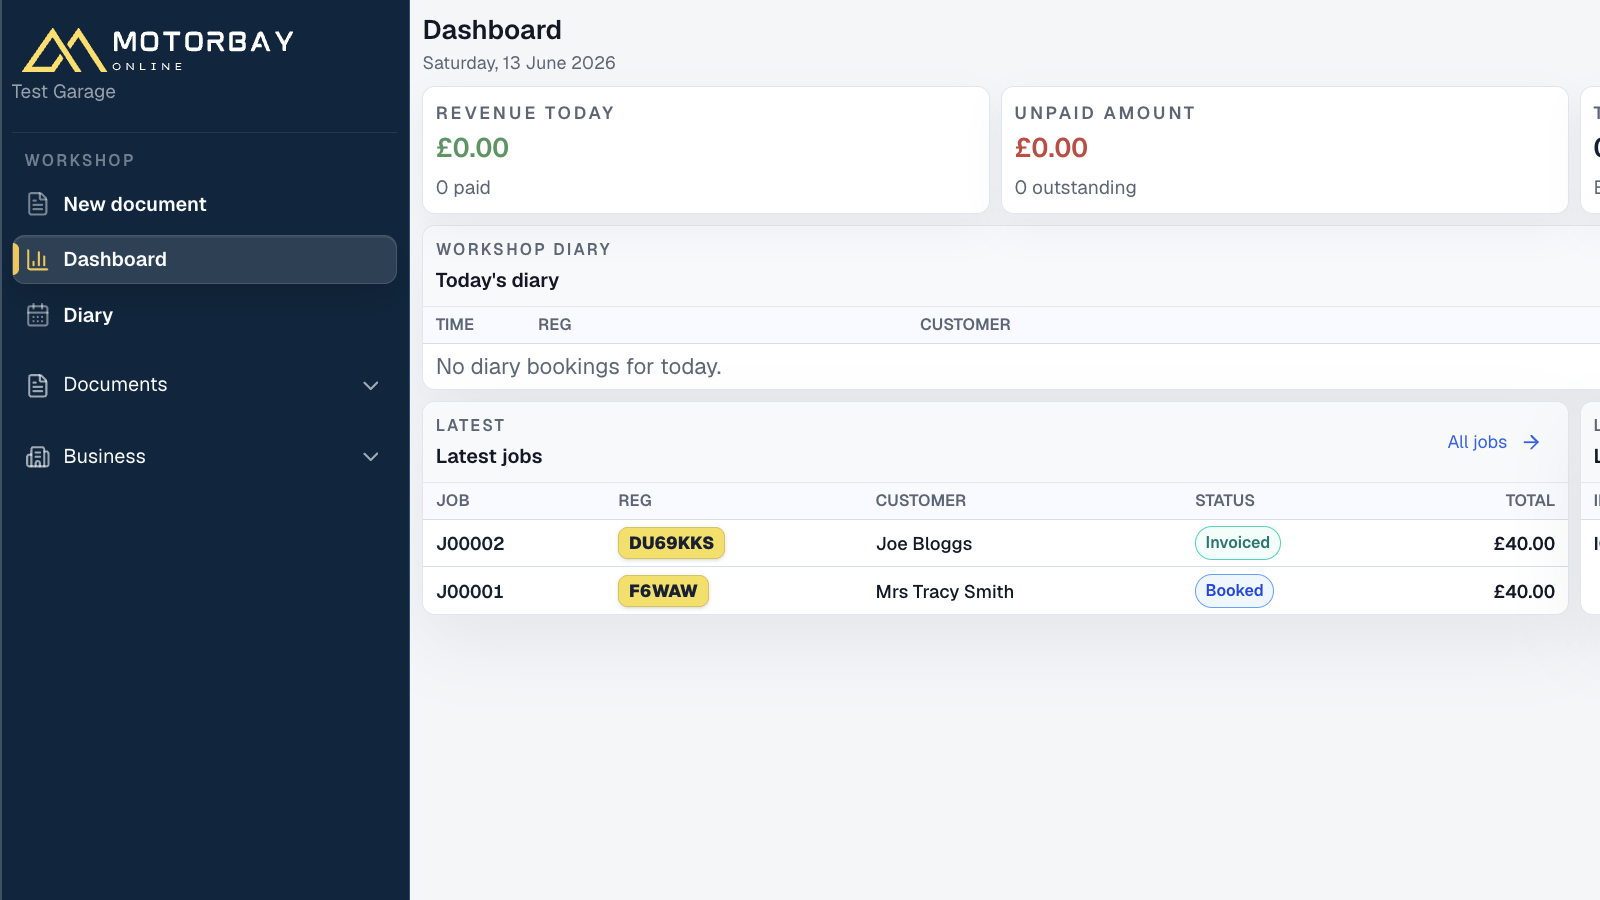
Task: Select customer Mrs Tracy Smith
Action: point(945,592)
